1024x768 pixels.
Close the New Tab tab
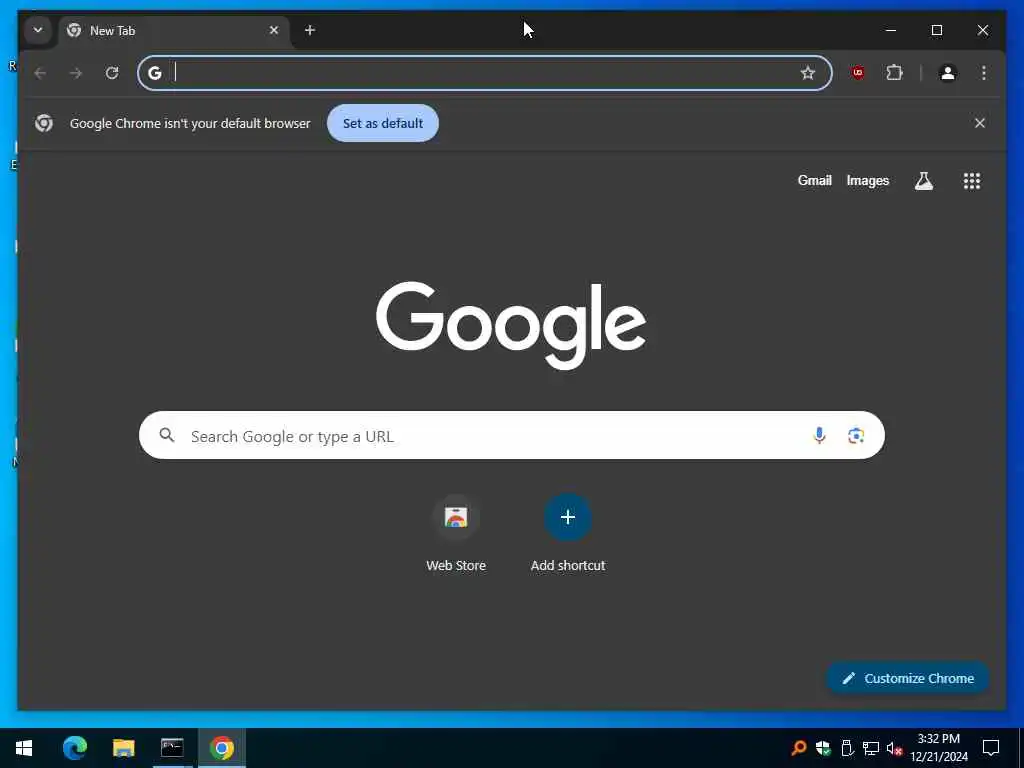tap(274, 30)
